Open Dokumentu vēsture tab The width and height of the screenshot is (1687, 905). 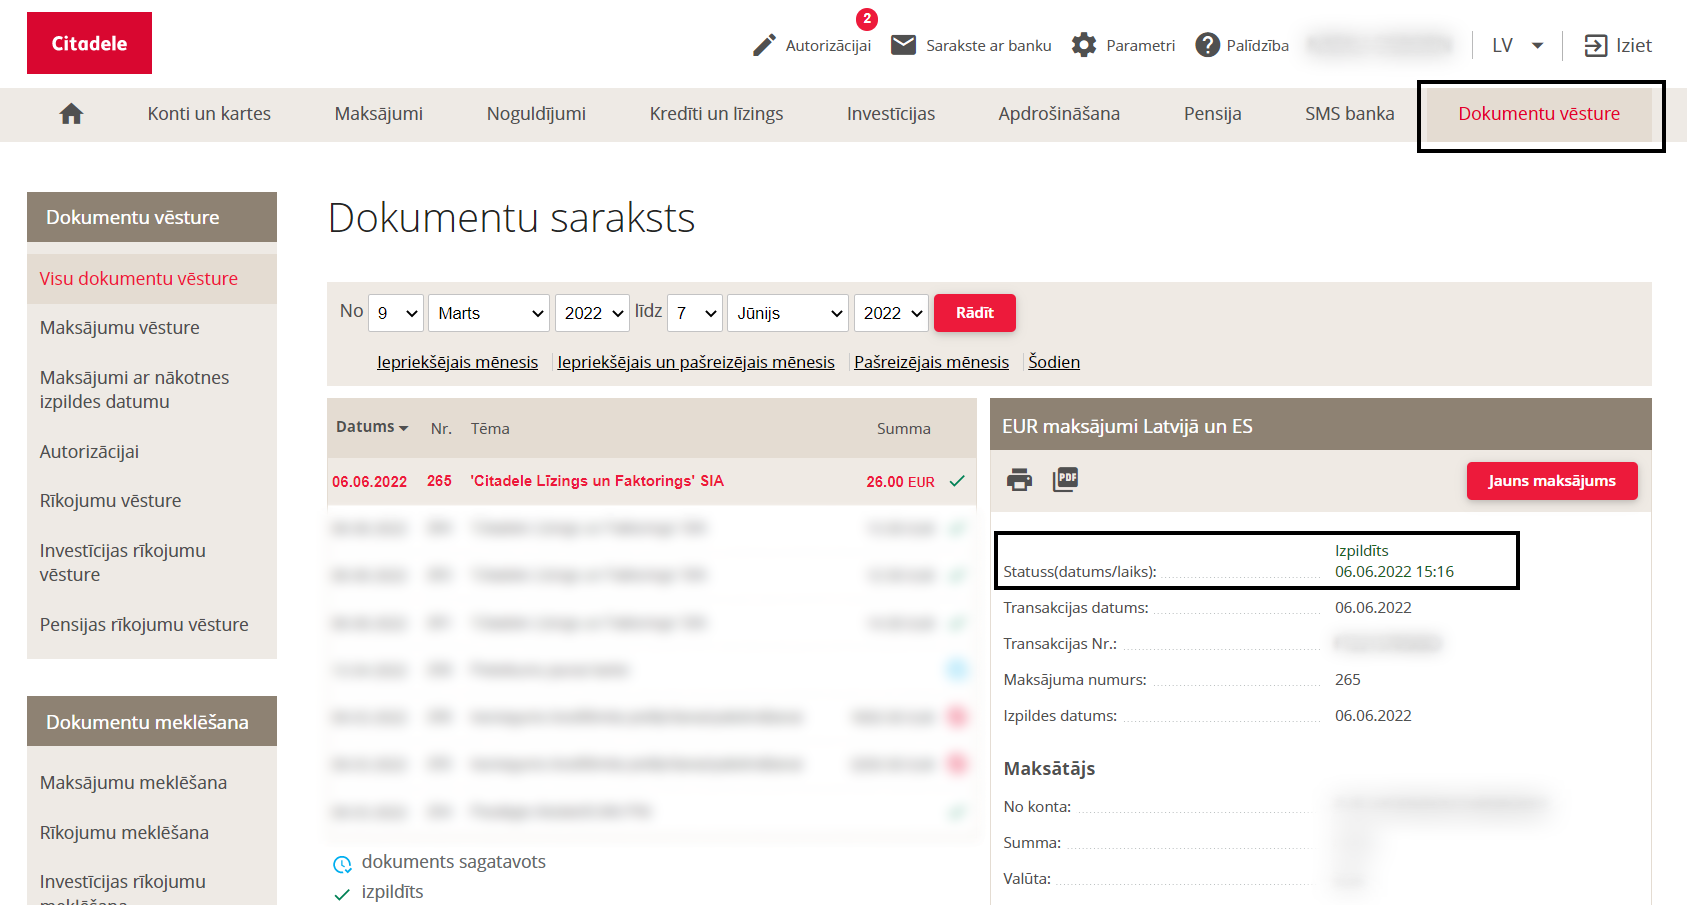1539,114
